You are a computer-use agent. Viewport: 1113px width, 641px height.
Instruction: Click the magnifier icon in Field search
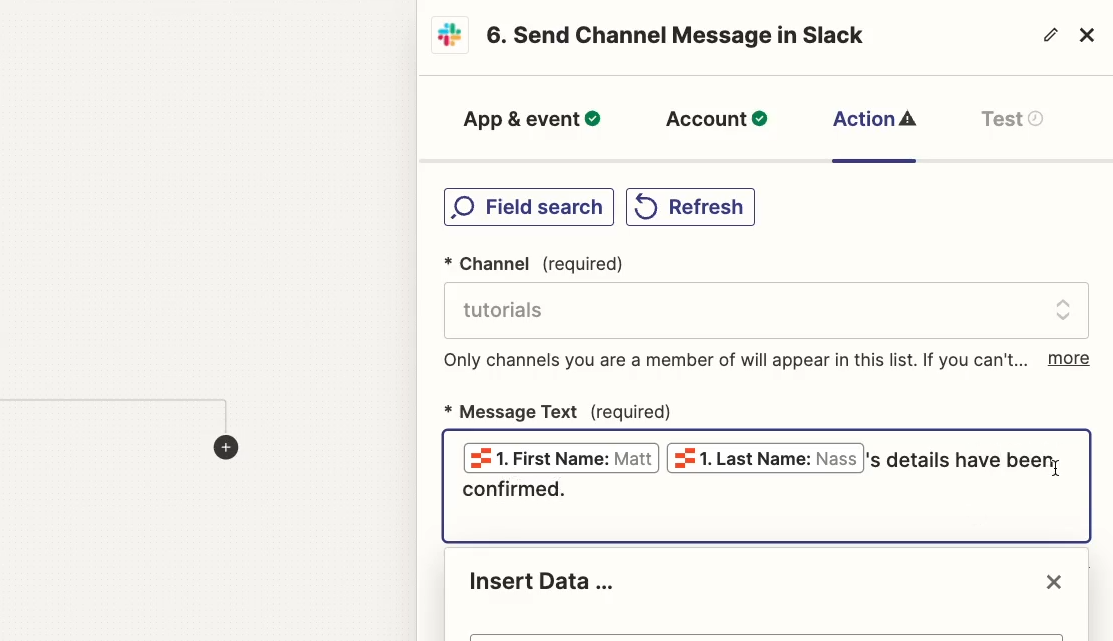463,207
